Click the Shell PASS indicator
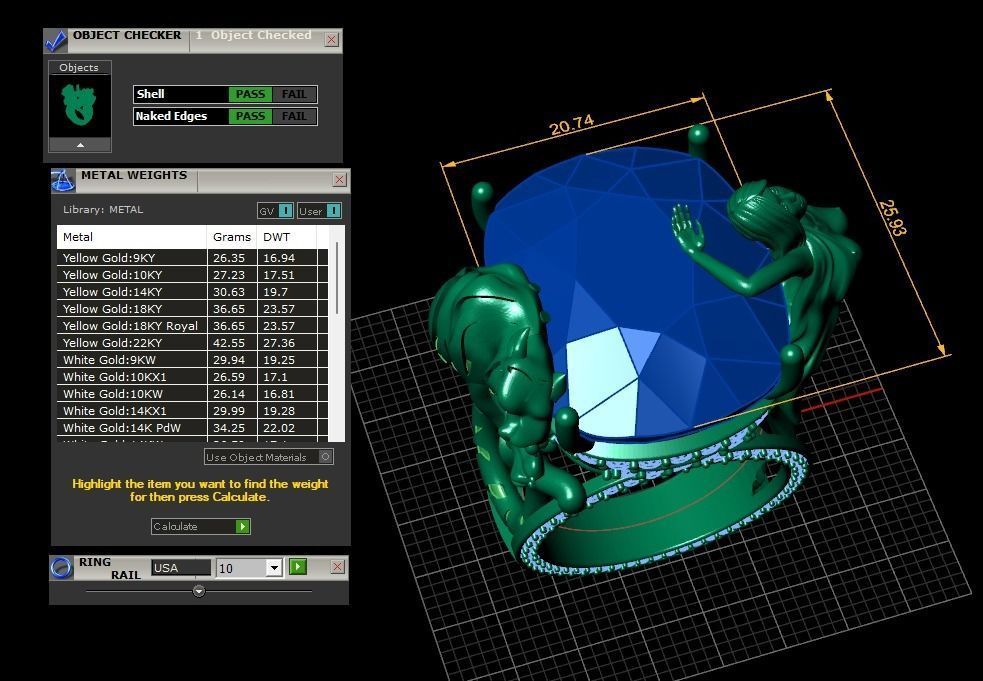 (x=250, y=94)
